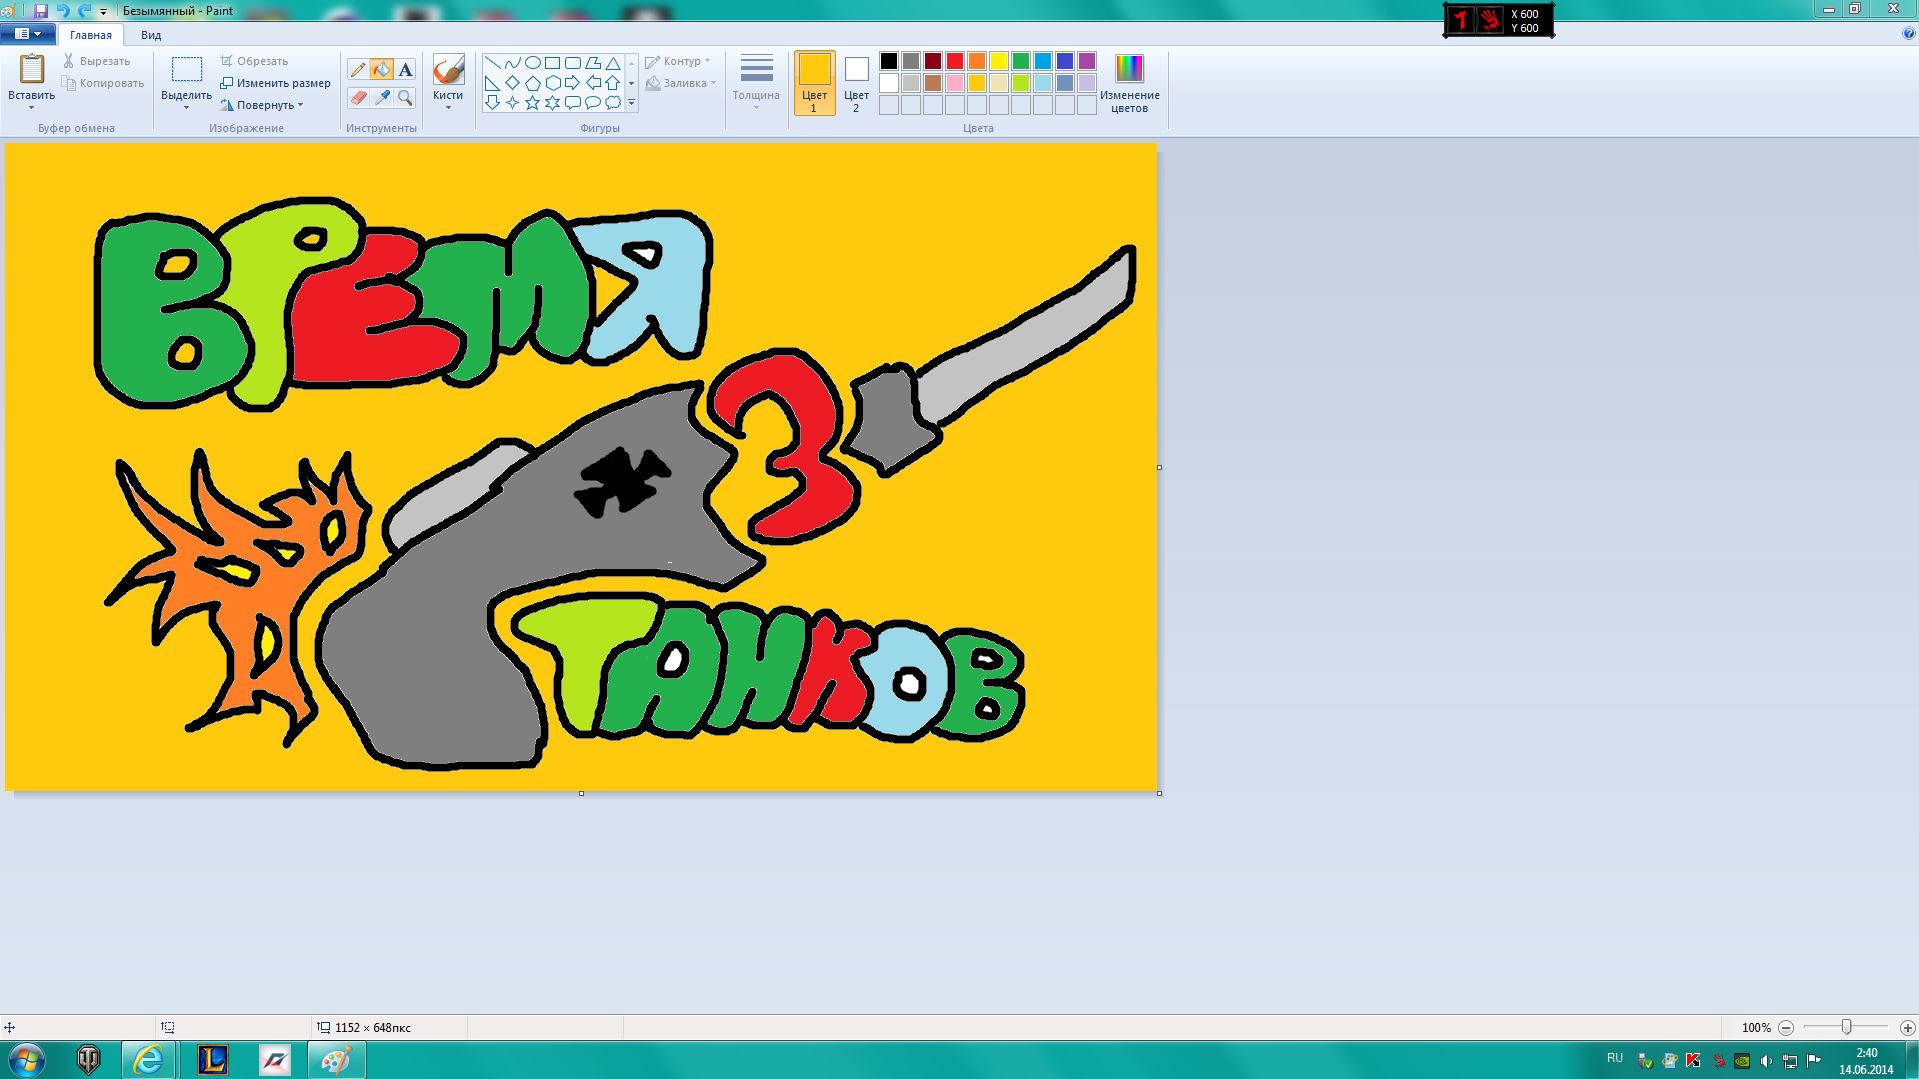Pick the red color swatch
Screen dimensions: 1919x1079
[955, 61]
